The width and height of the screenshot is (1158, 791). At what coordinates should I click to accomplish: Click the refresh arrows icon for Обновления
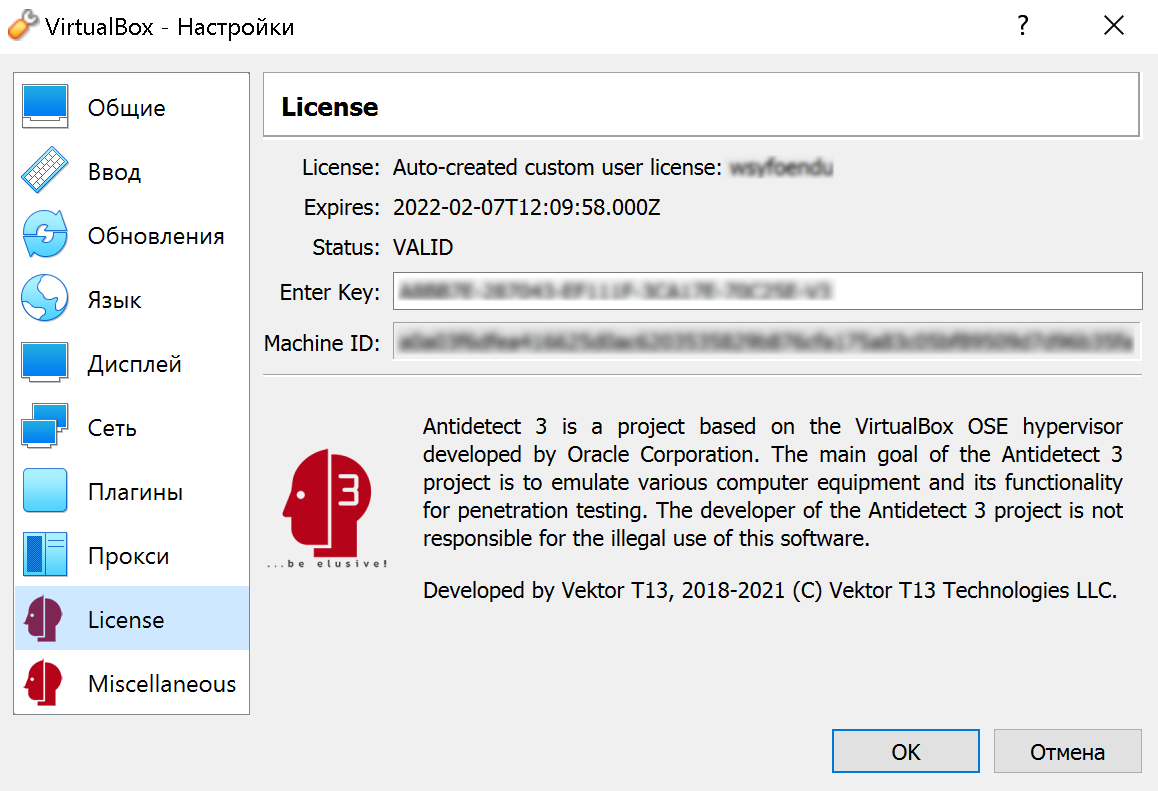pos(45,234)
